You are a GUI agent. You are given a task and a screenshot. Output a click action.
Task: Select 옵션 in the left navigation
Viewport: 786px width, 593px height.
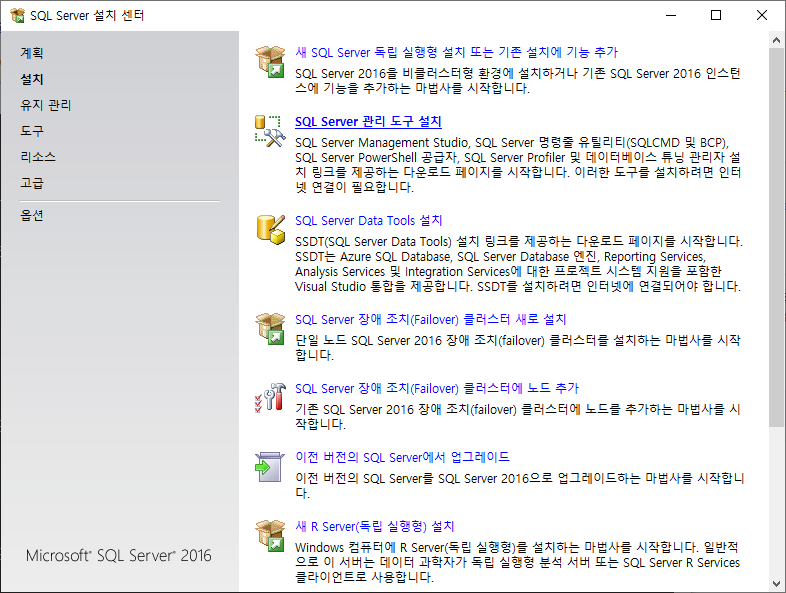coord(32,215)
